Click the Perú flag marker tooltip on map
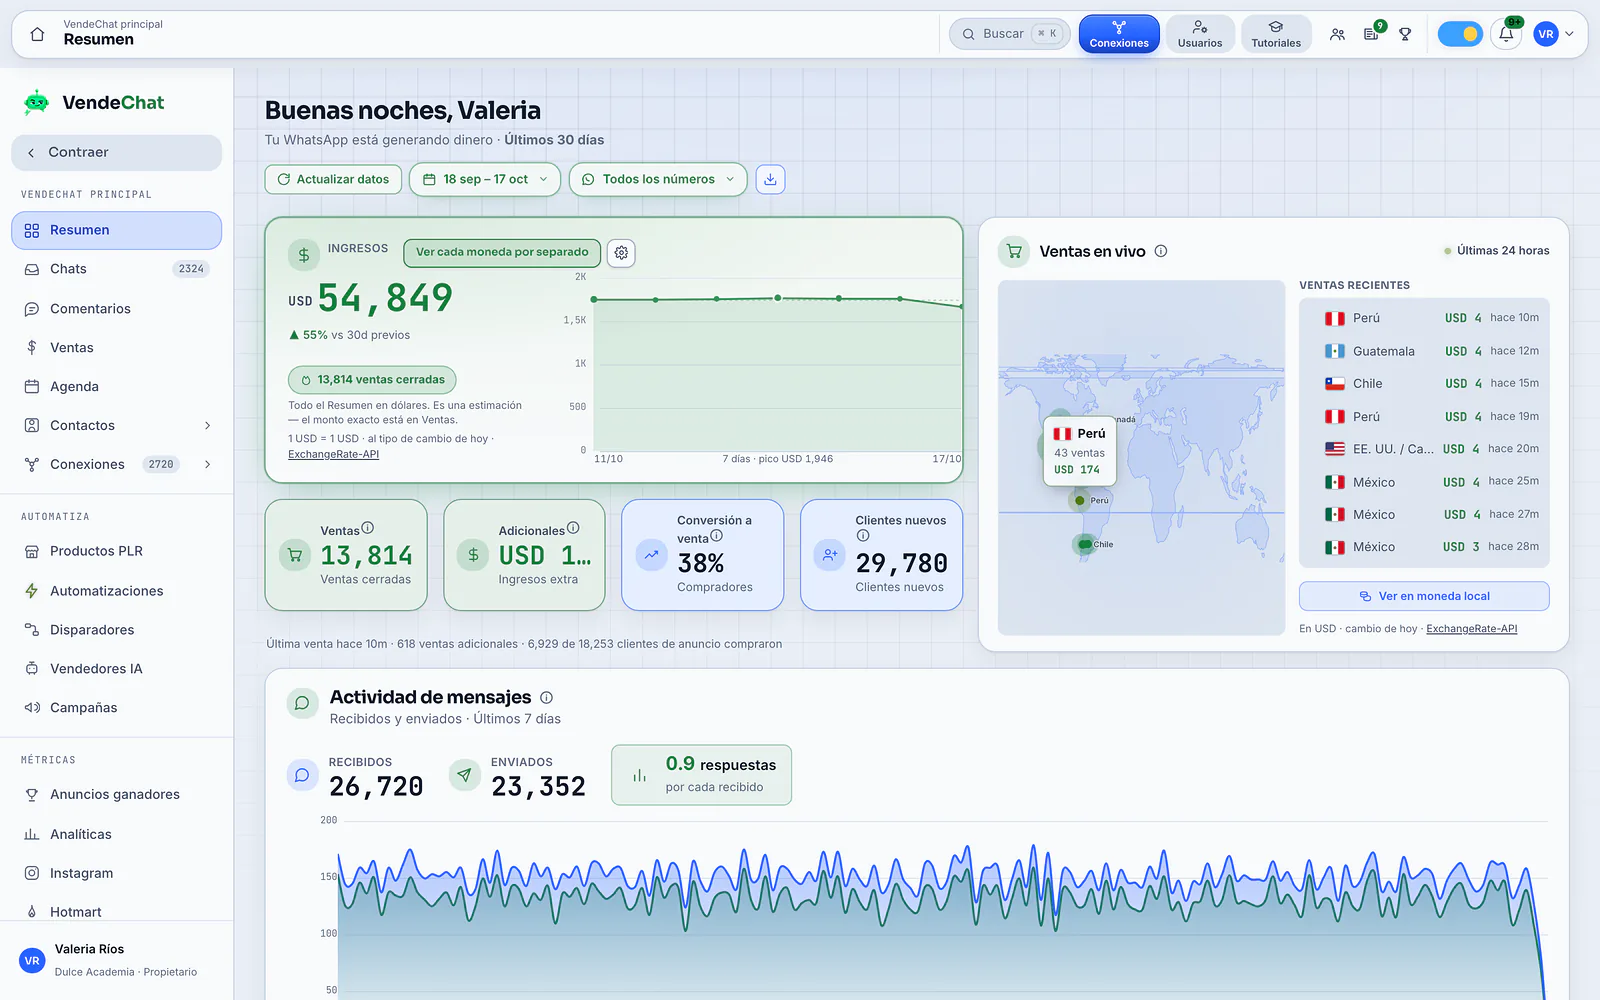The image size is (1600, 1000). 1079,451
